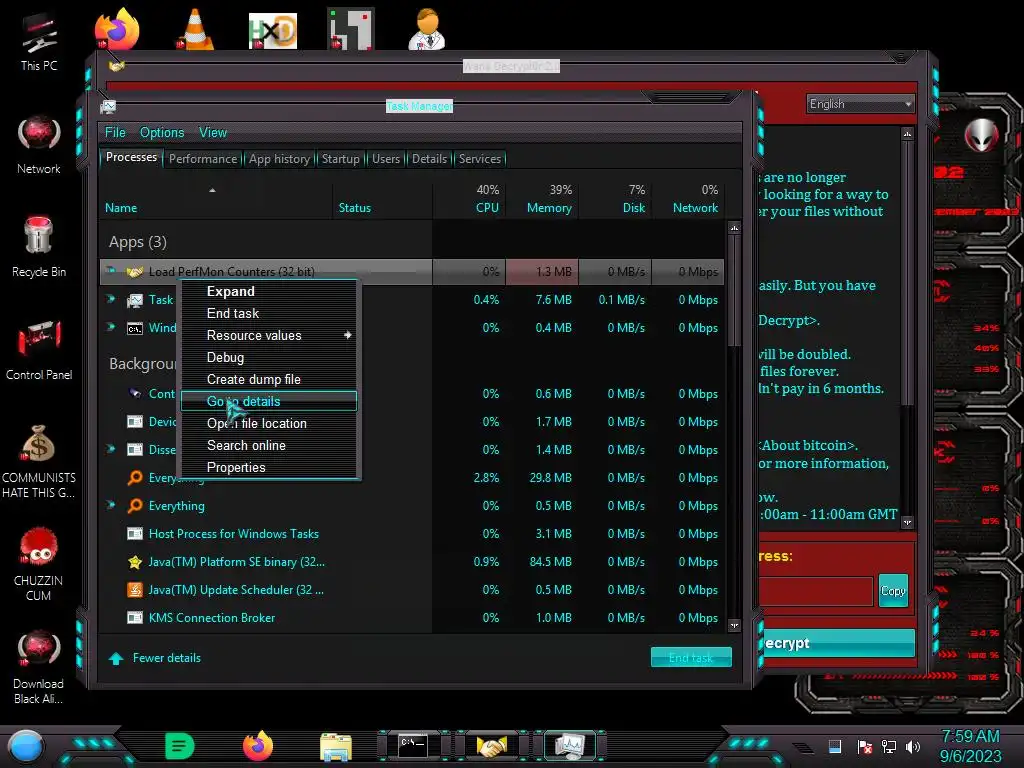Switch to the Users tab
Image resolution: width=1024 pixels, height=768 pixels.
pyautogui.click(x=386, y=159)
